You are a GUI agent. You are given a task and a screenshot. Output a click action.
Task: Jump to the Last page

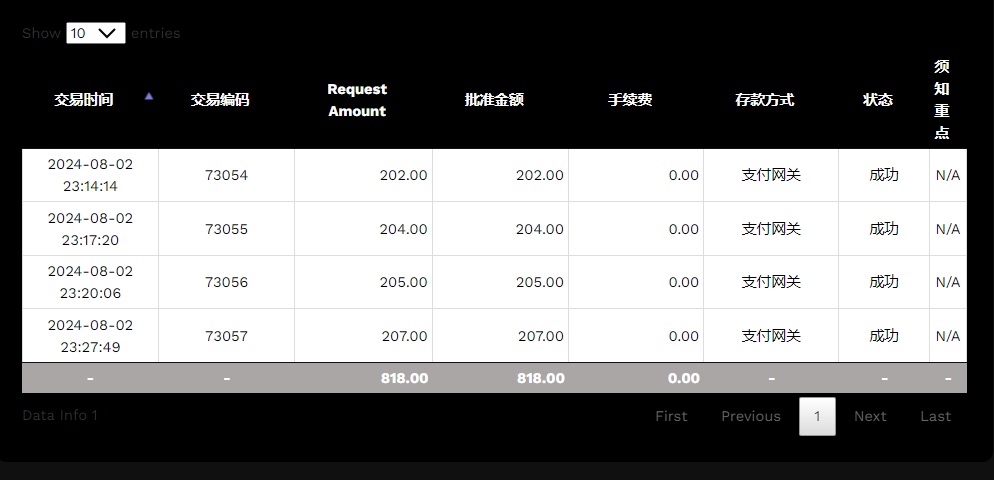[x=935, y=416]
